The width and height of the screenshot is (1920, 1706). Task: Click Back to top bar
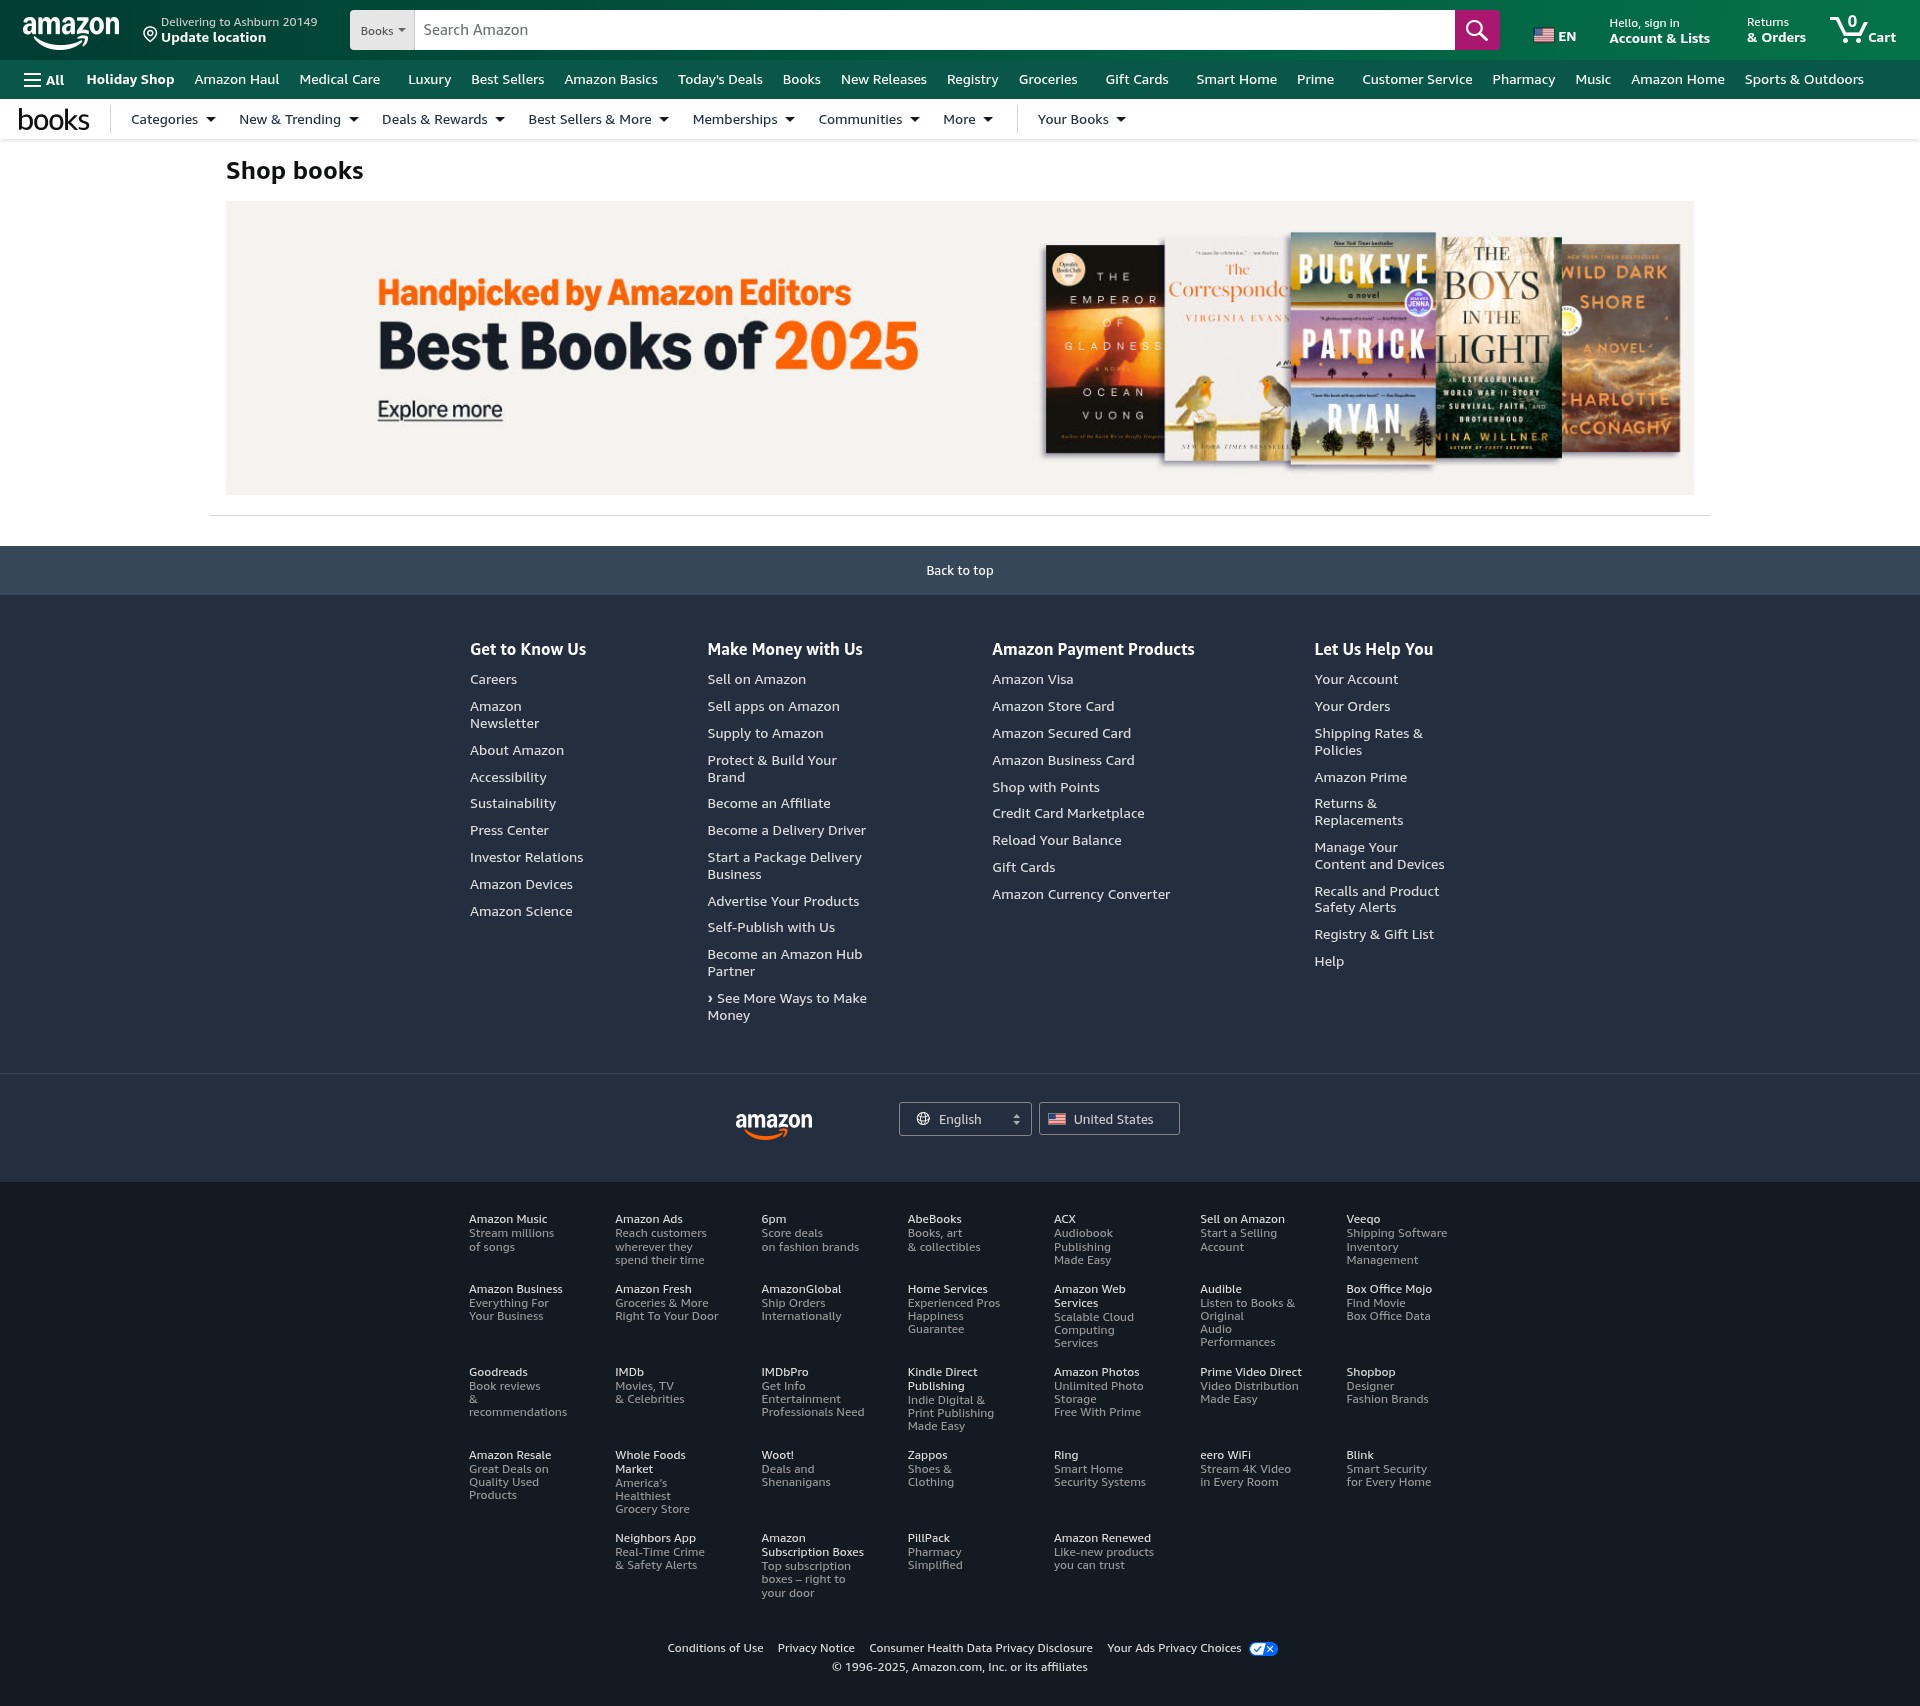[x=960, y=571]
